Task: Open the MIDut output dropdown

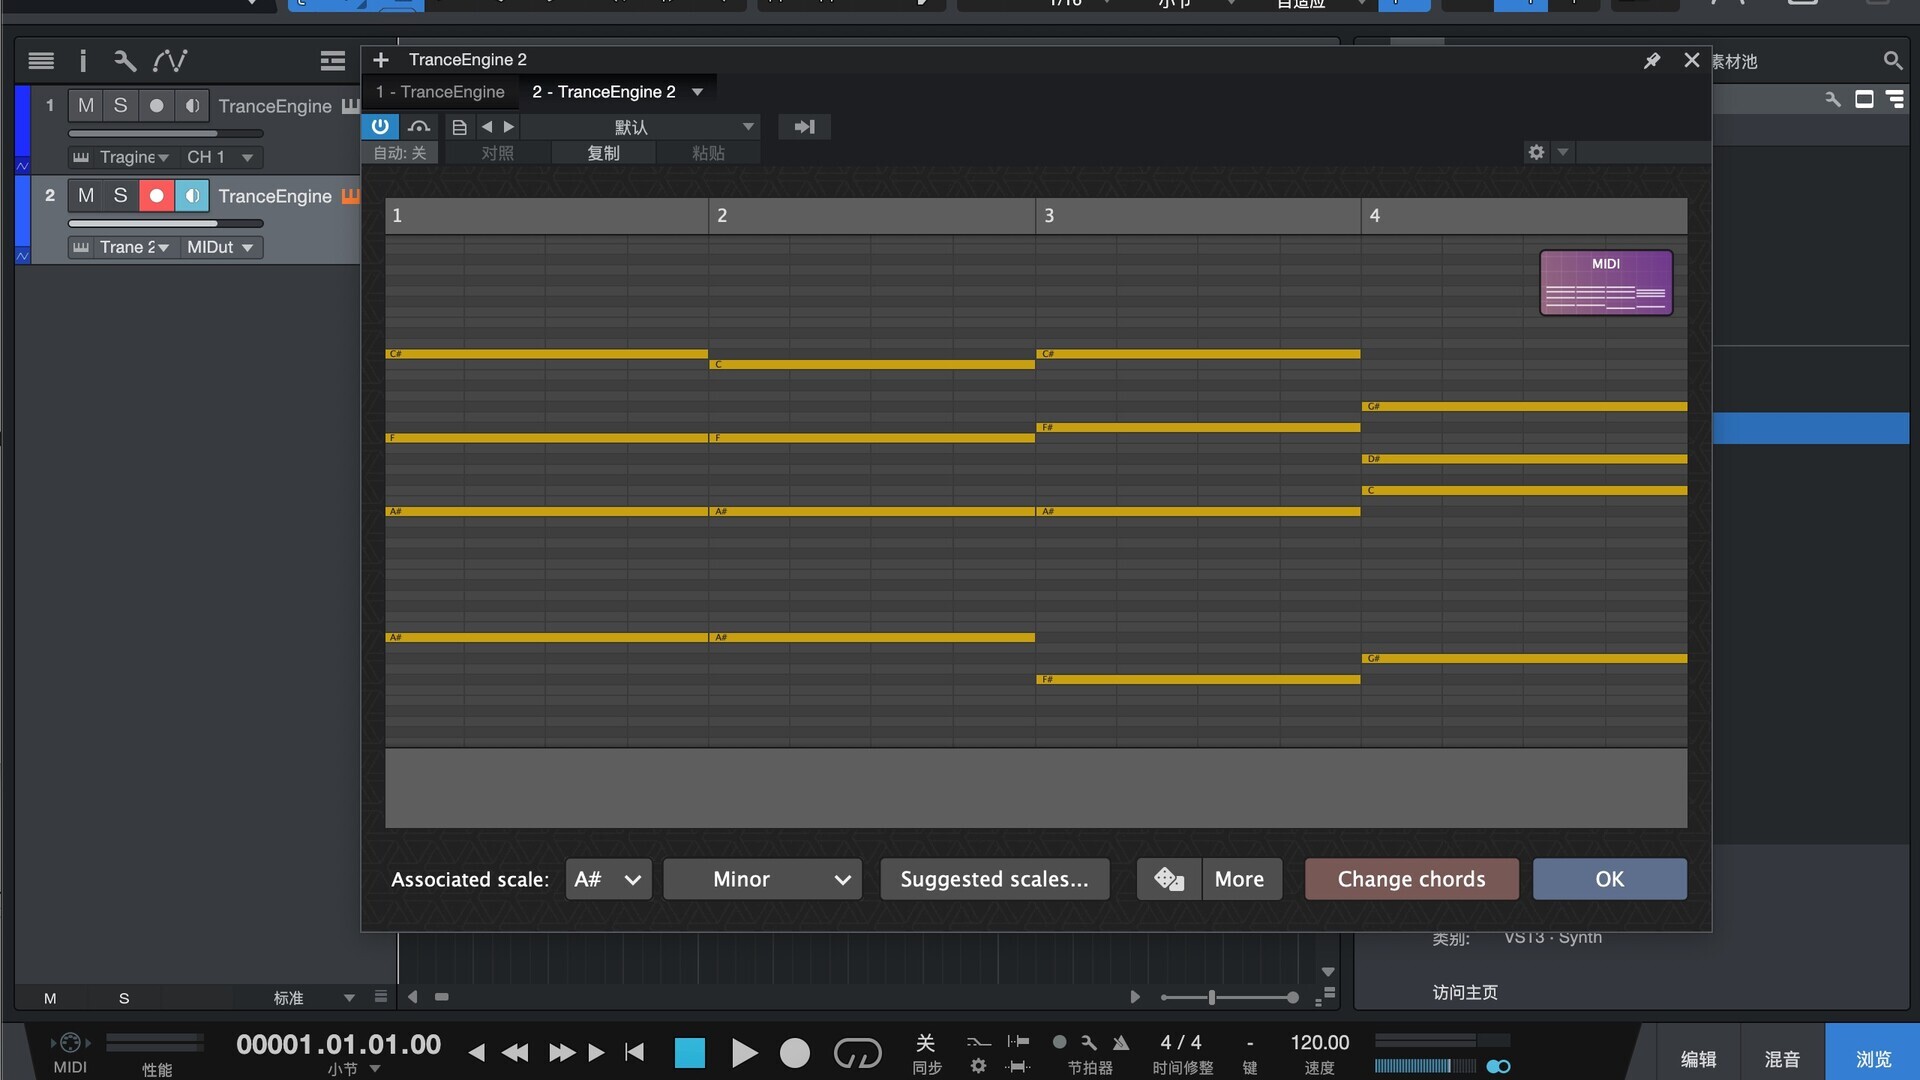Action: (x=221, y=247)
